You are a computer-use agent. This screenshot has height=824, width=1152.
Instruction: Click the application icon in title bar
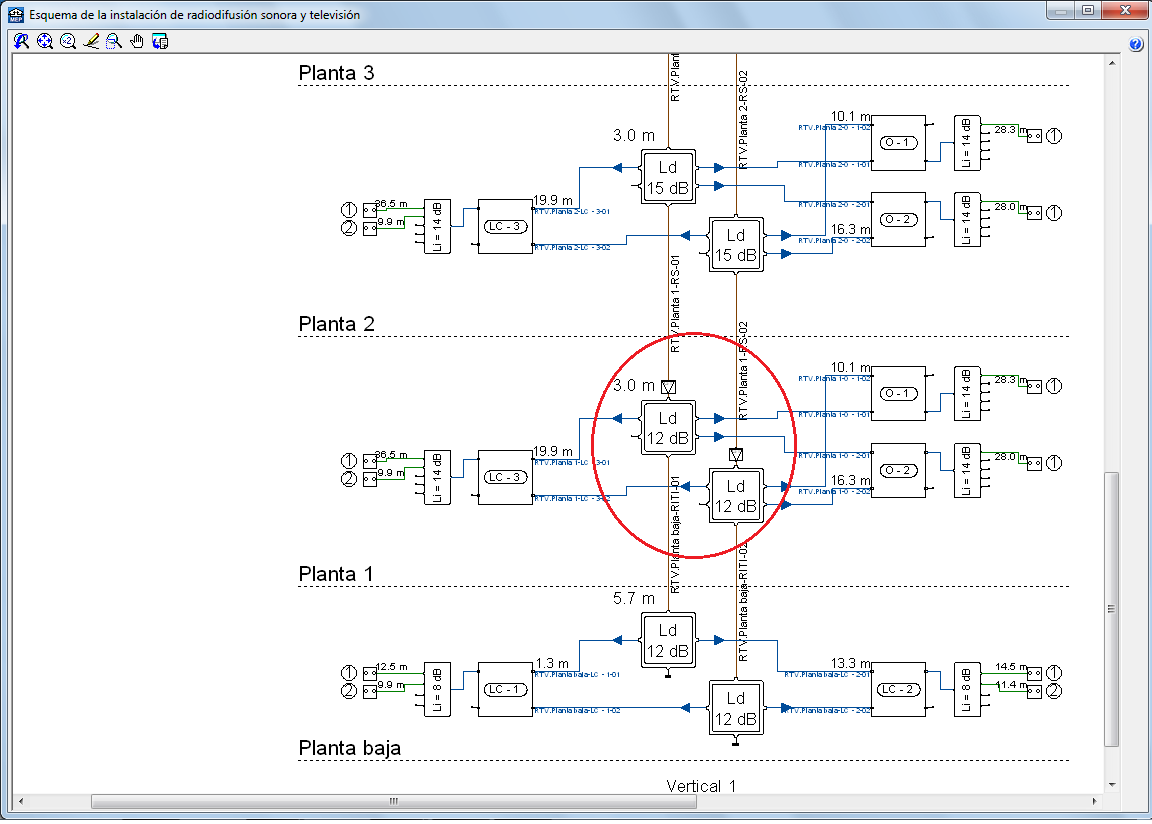[x=15, y=14]
